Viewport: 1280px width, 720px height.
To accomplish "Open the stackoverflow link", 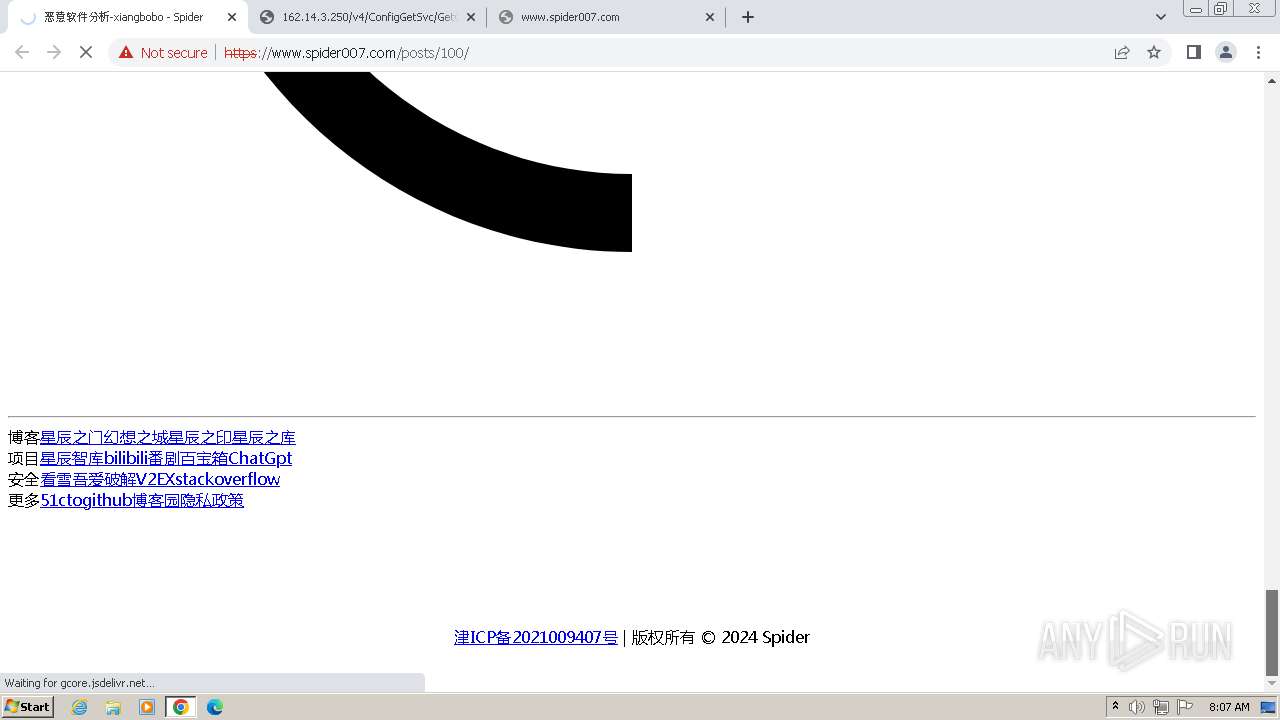I will (228, 479).
